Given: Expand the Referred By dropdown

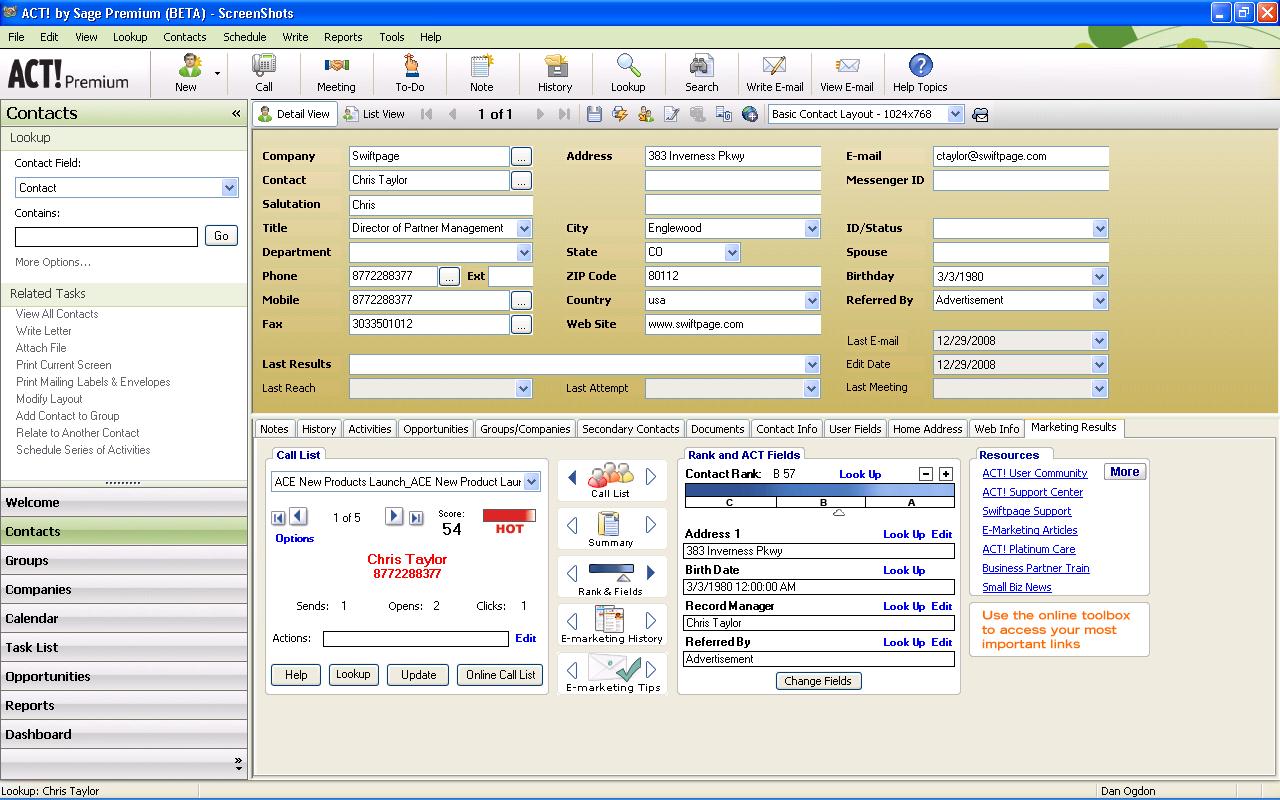Looking at the screenshot, I should click(x=1100, y=300).
